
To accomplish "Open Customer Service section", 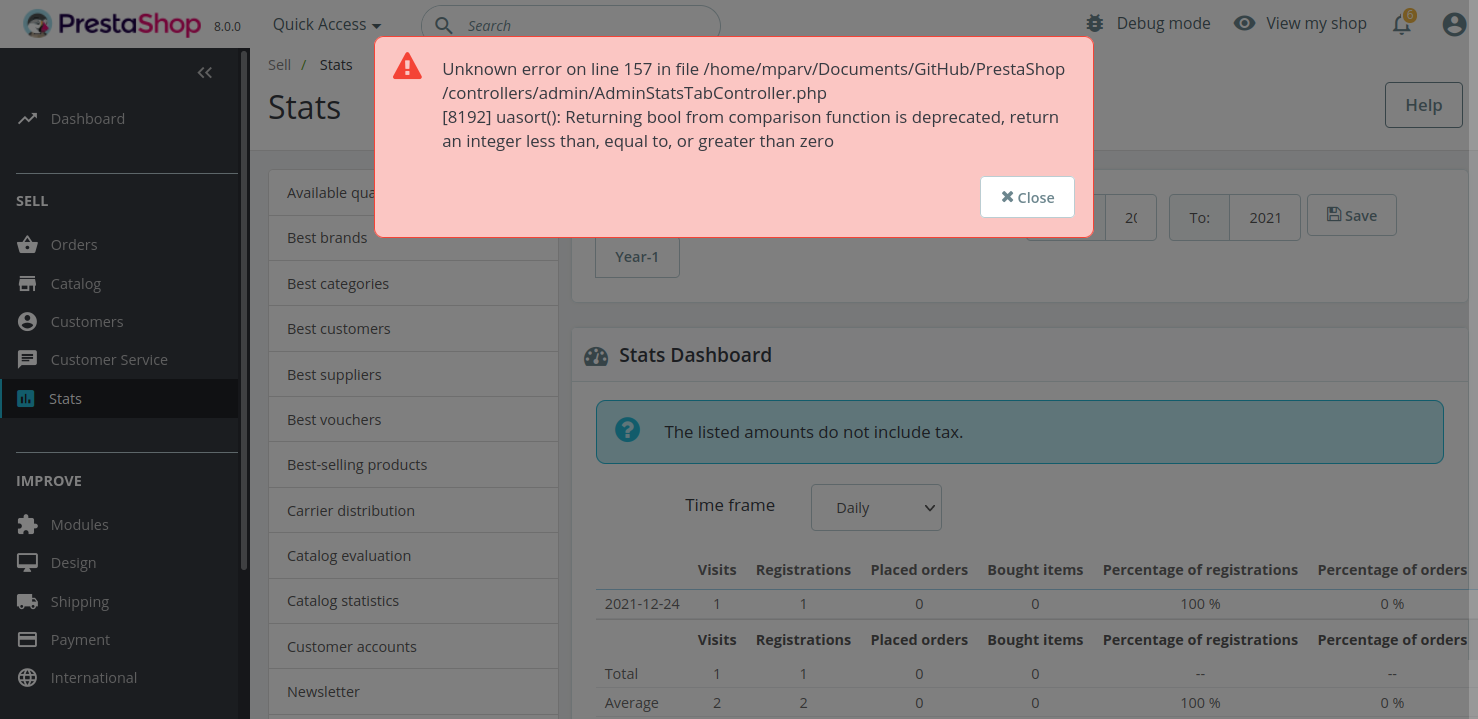I will (x=26, y=359).
